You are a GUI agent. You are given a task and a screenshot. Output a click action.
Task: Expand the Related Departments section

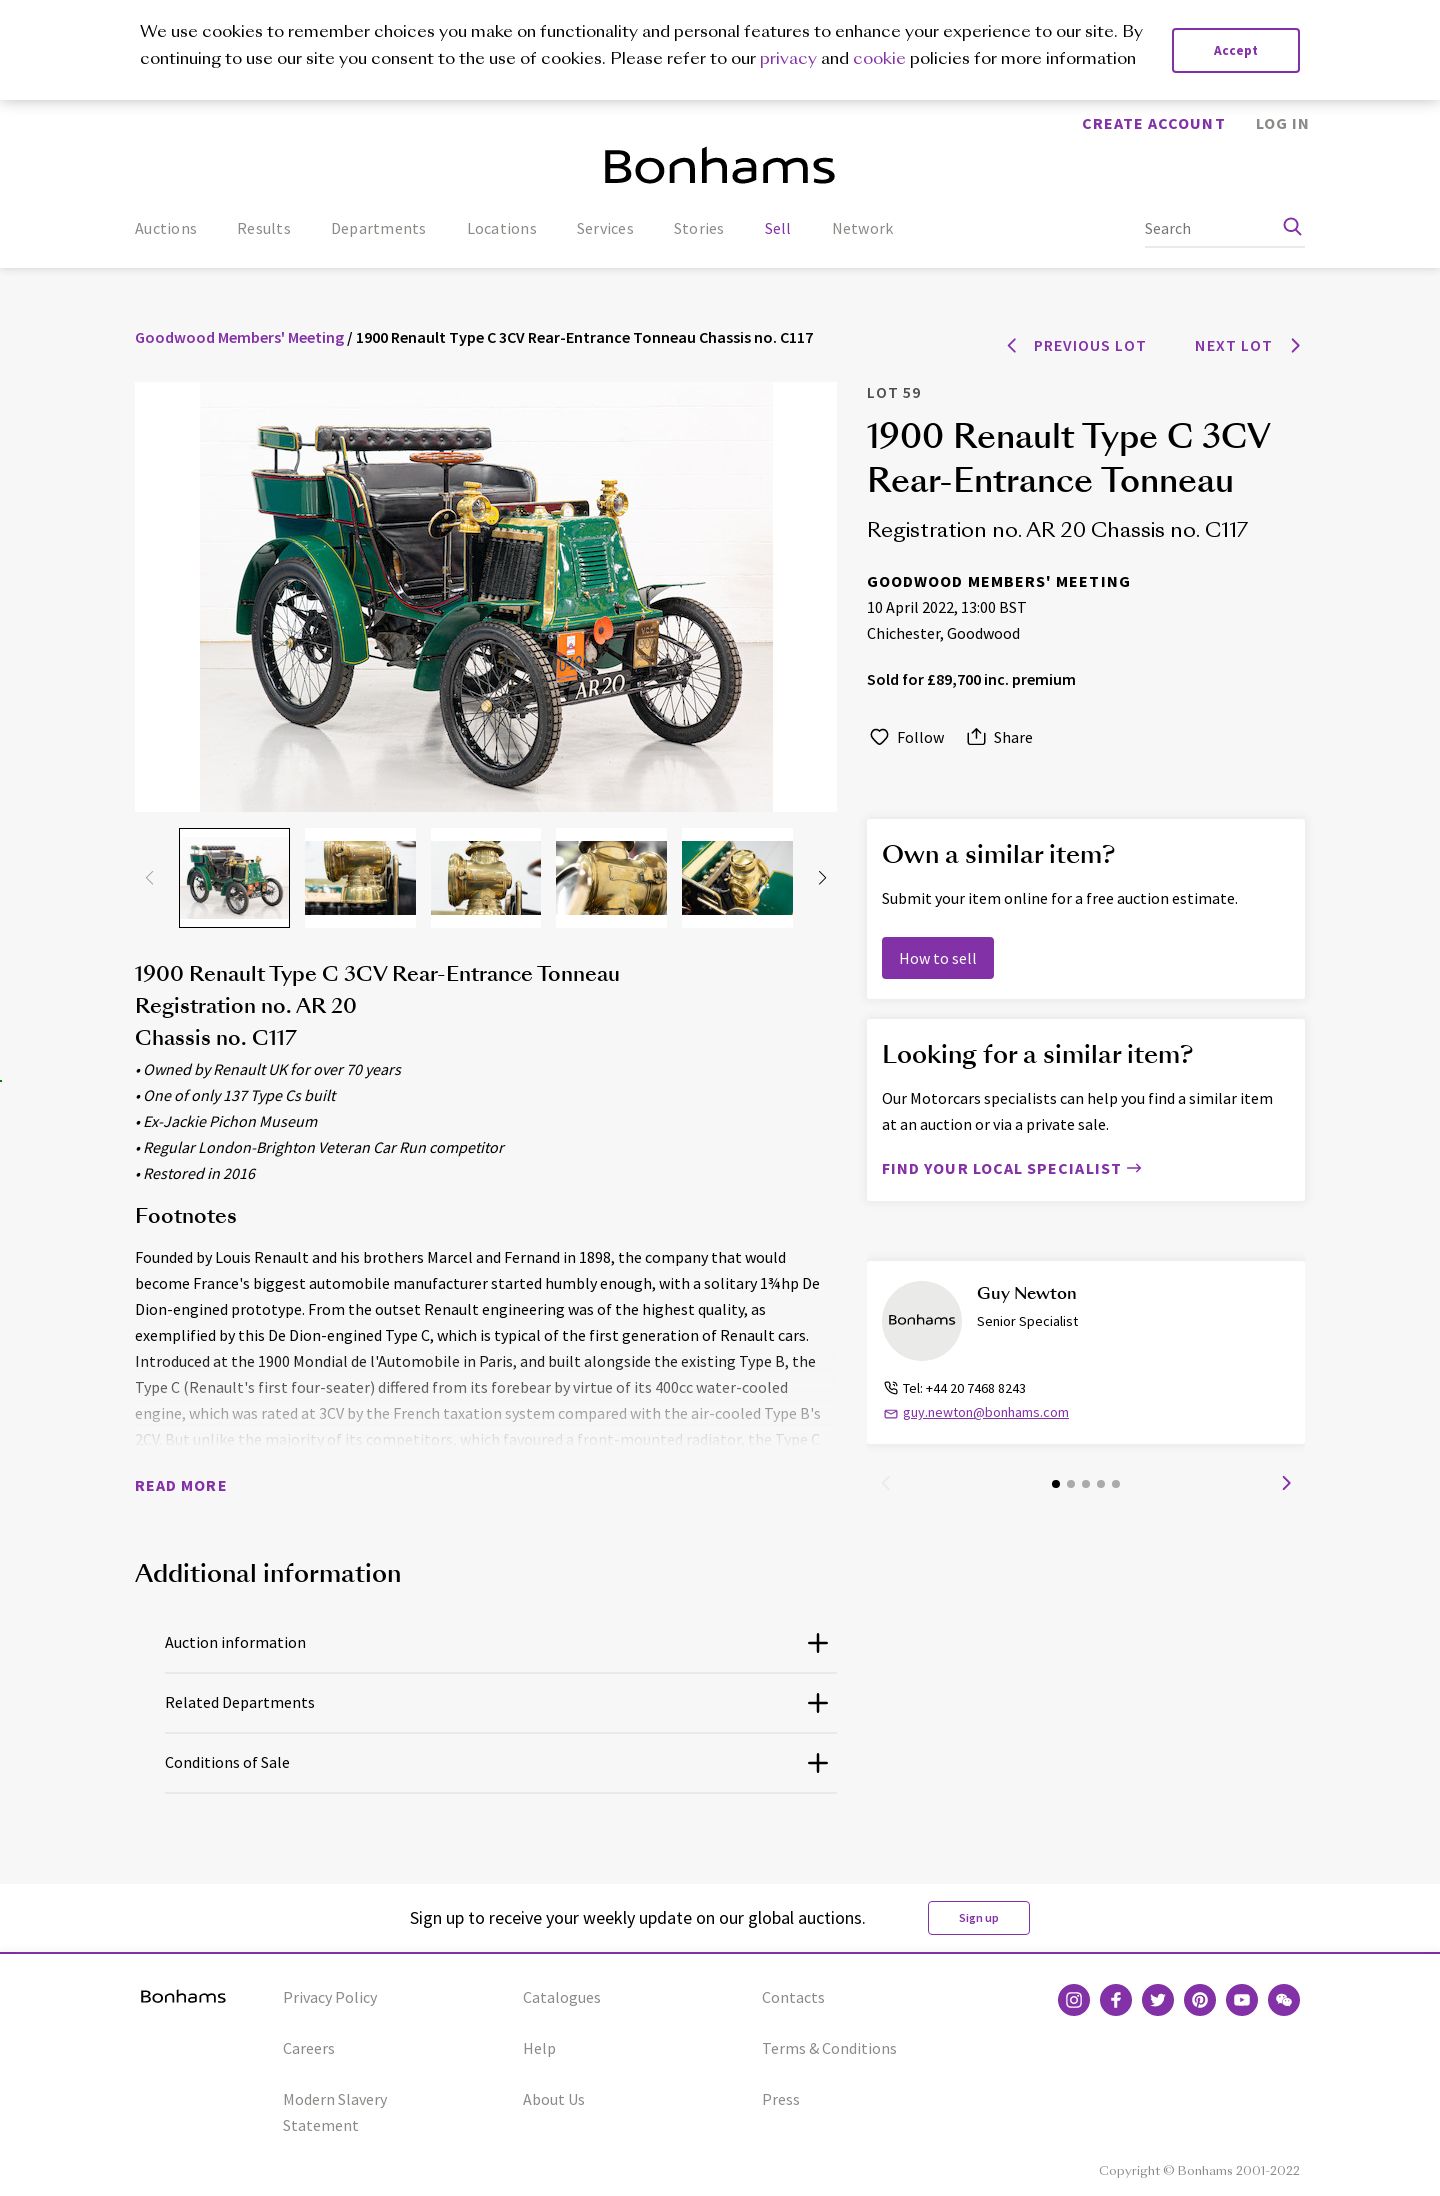click(501, 1703)
